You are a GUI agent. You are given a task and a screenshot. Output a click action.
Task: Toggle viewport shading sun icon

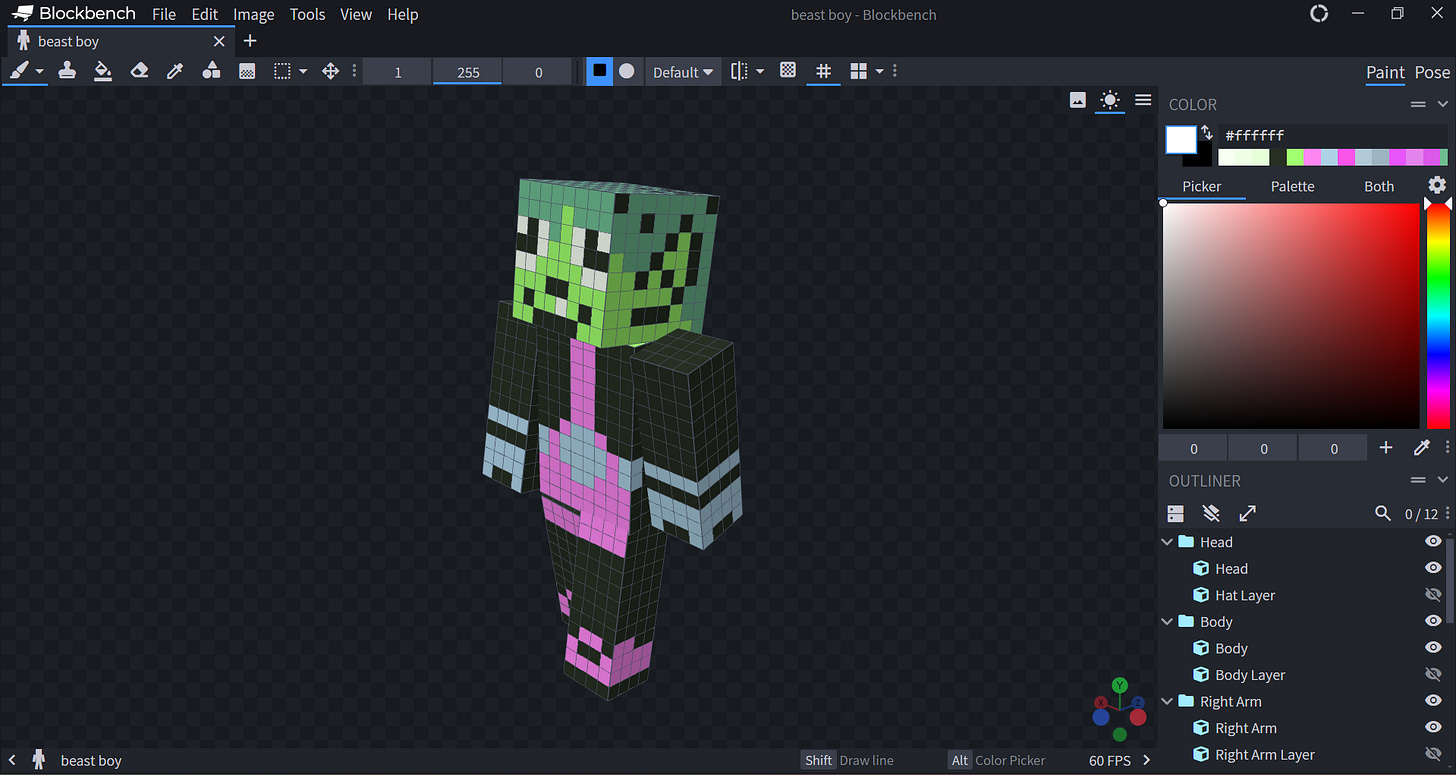1110,100
